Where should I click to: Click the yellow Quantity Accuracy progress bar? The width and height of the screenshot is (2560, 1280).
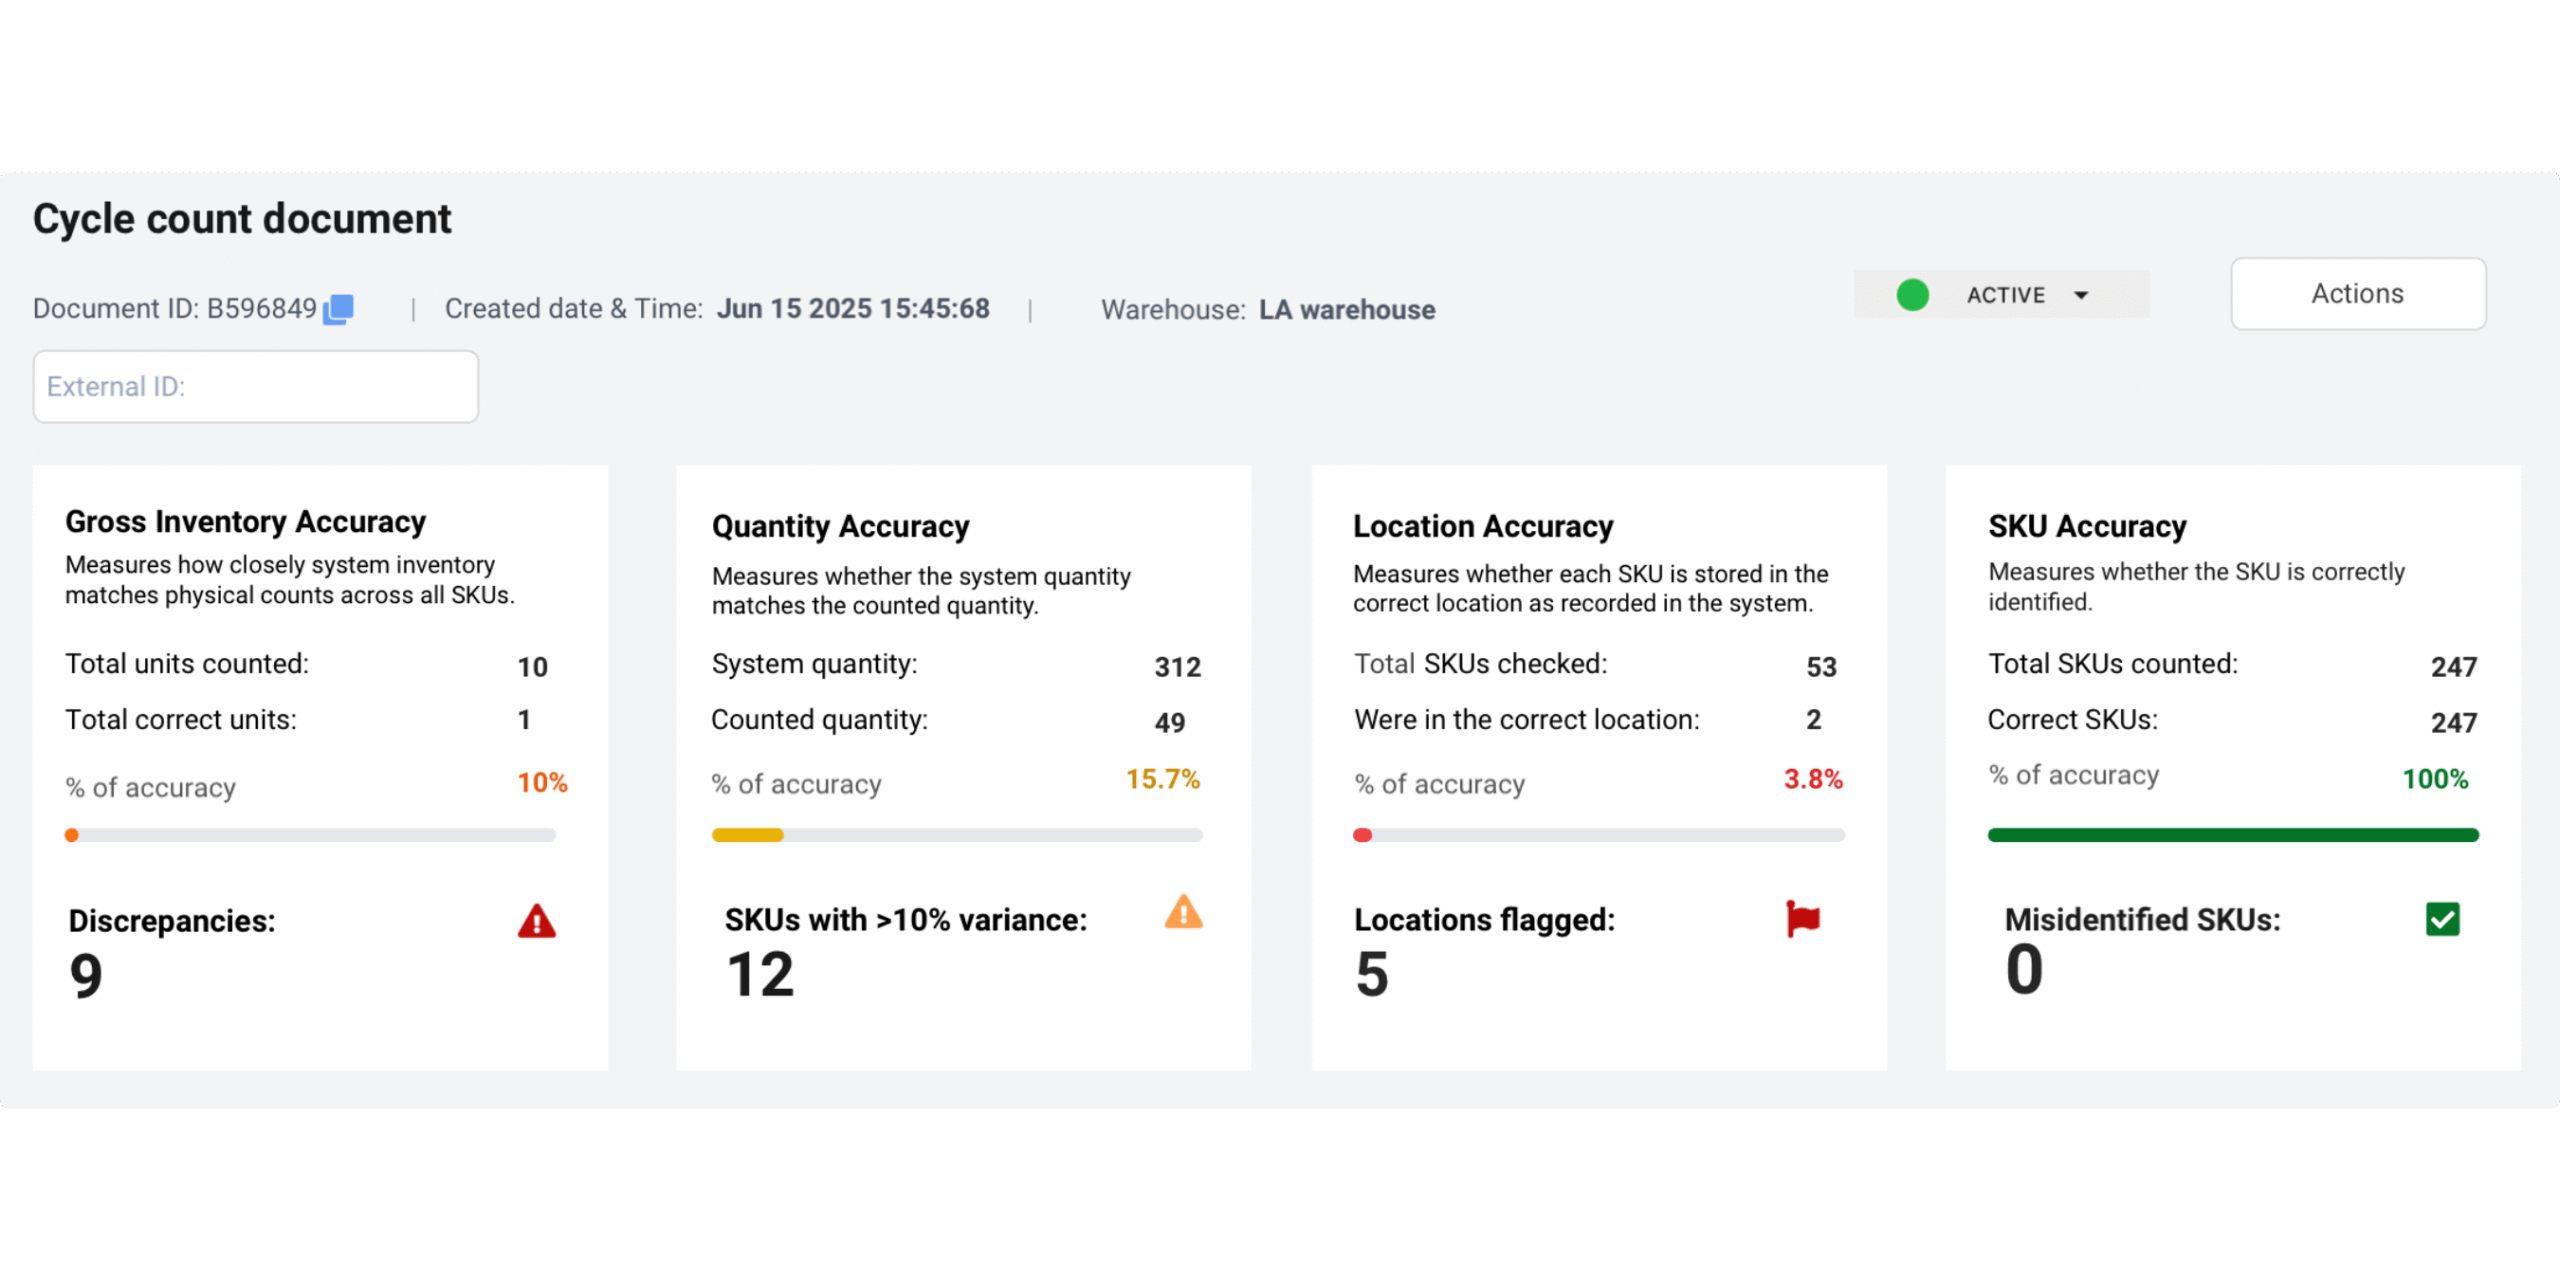pos(748,835)
